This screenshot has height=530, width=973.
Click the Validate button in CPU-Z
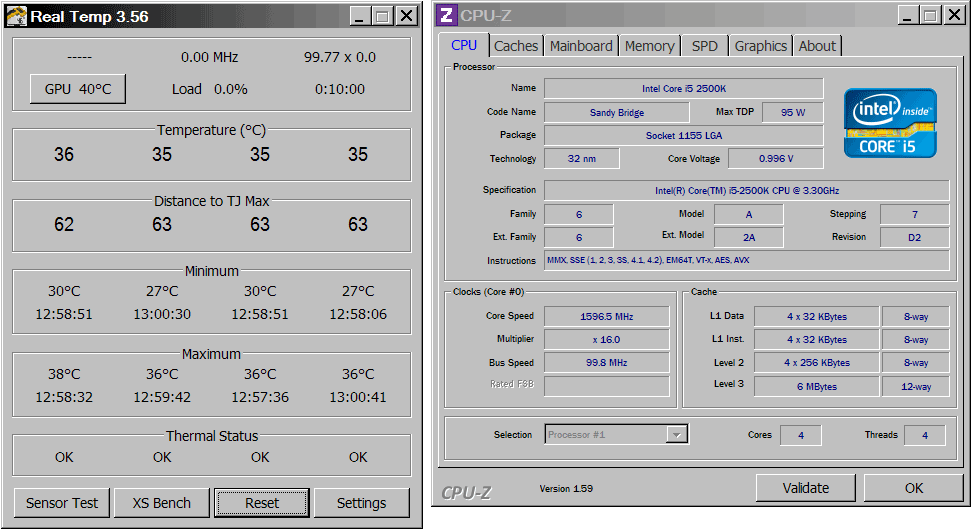click(x=806, y=488)
